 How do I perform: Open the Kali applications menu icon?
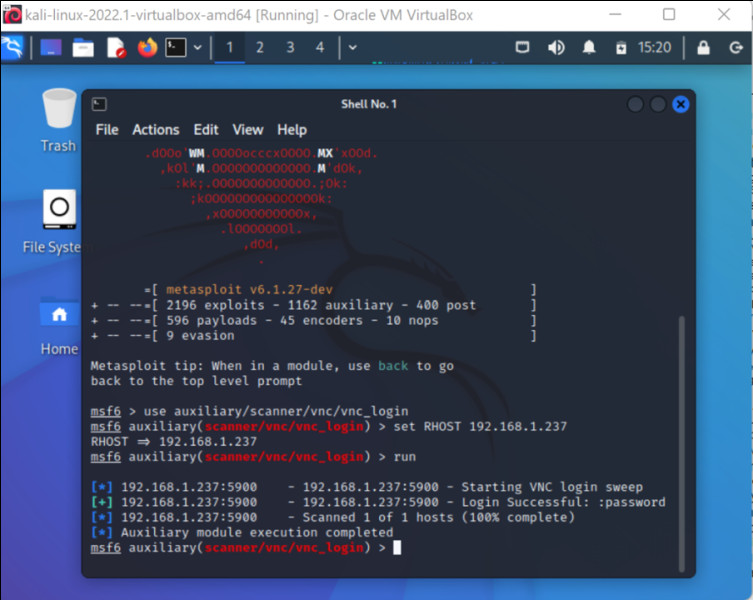point(12,47)
